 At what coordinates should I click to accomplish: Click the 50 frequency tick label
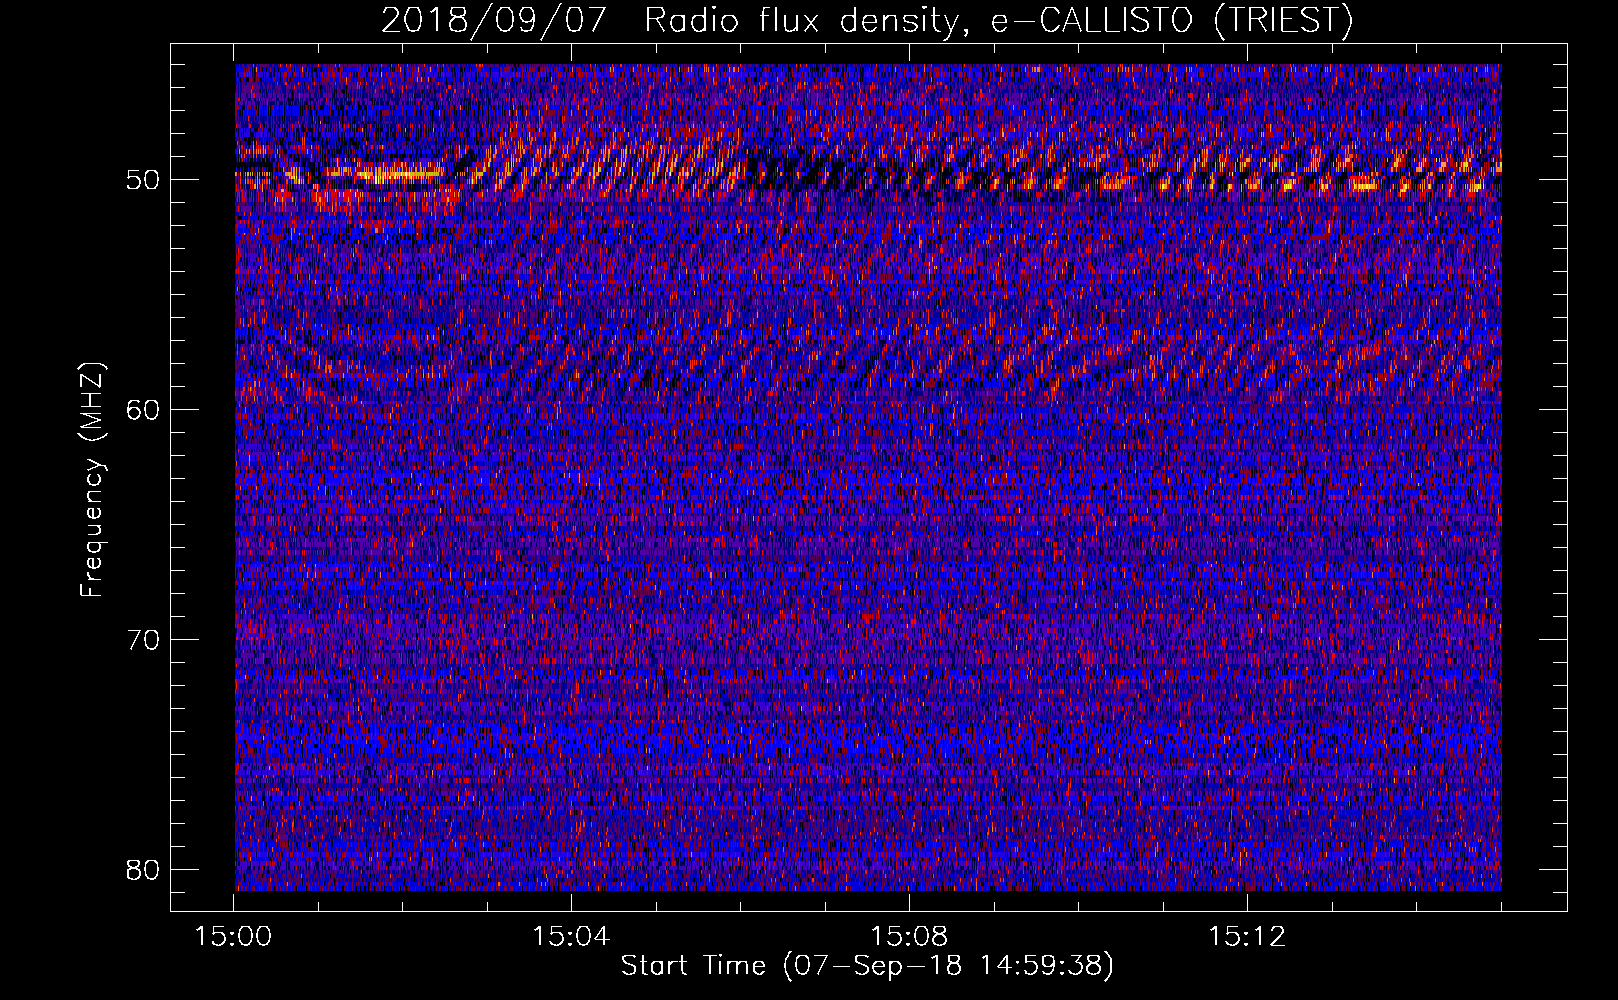tap(144, 180)
